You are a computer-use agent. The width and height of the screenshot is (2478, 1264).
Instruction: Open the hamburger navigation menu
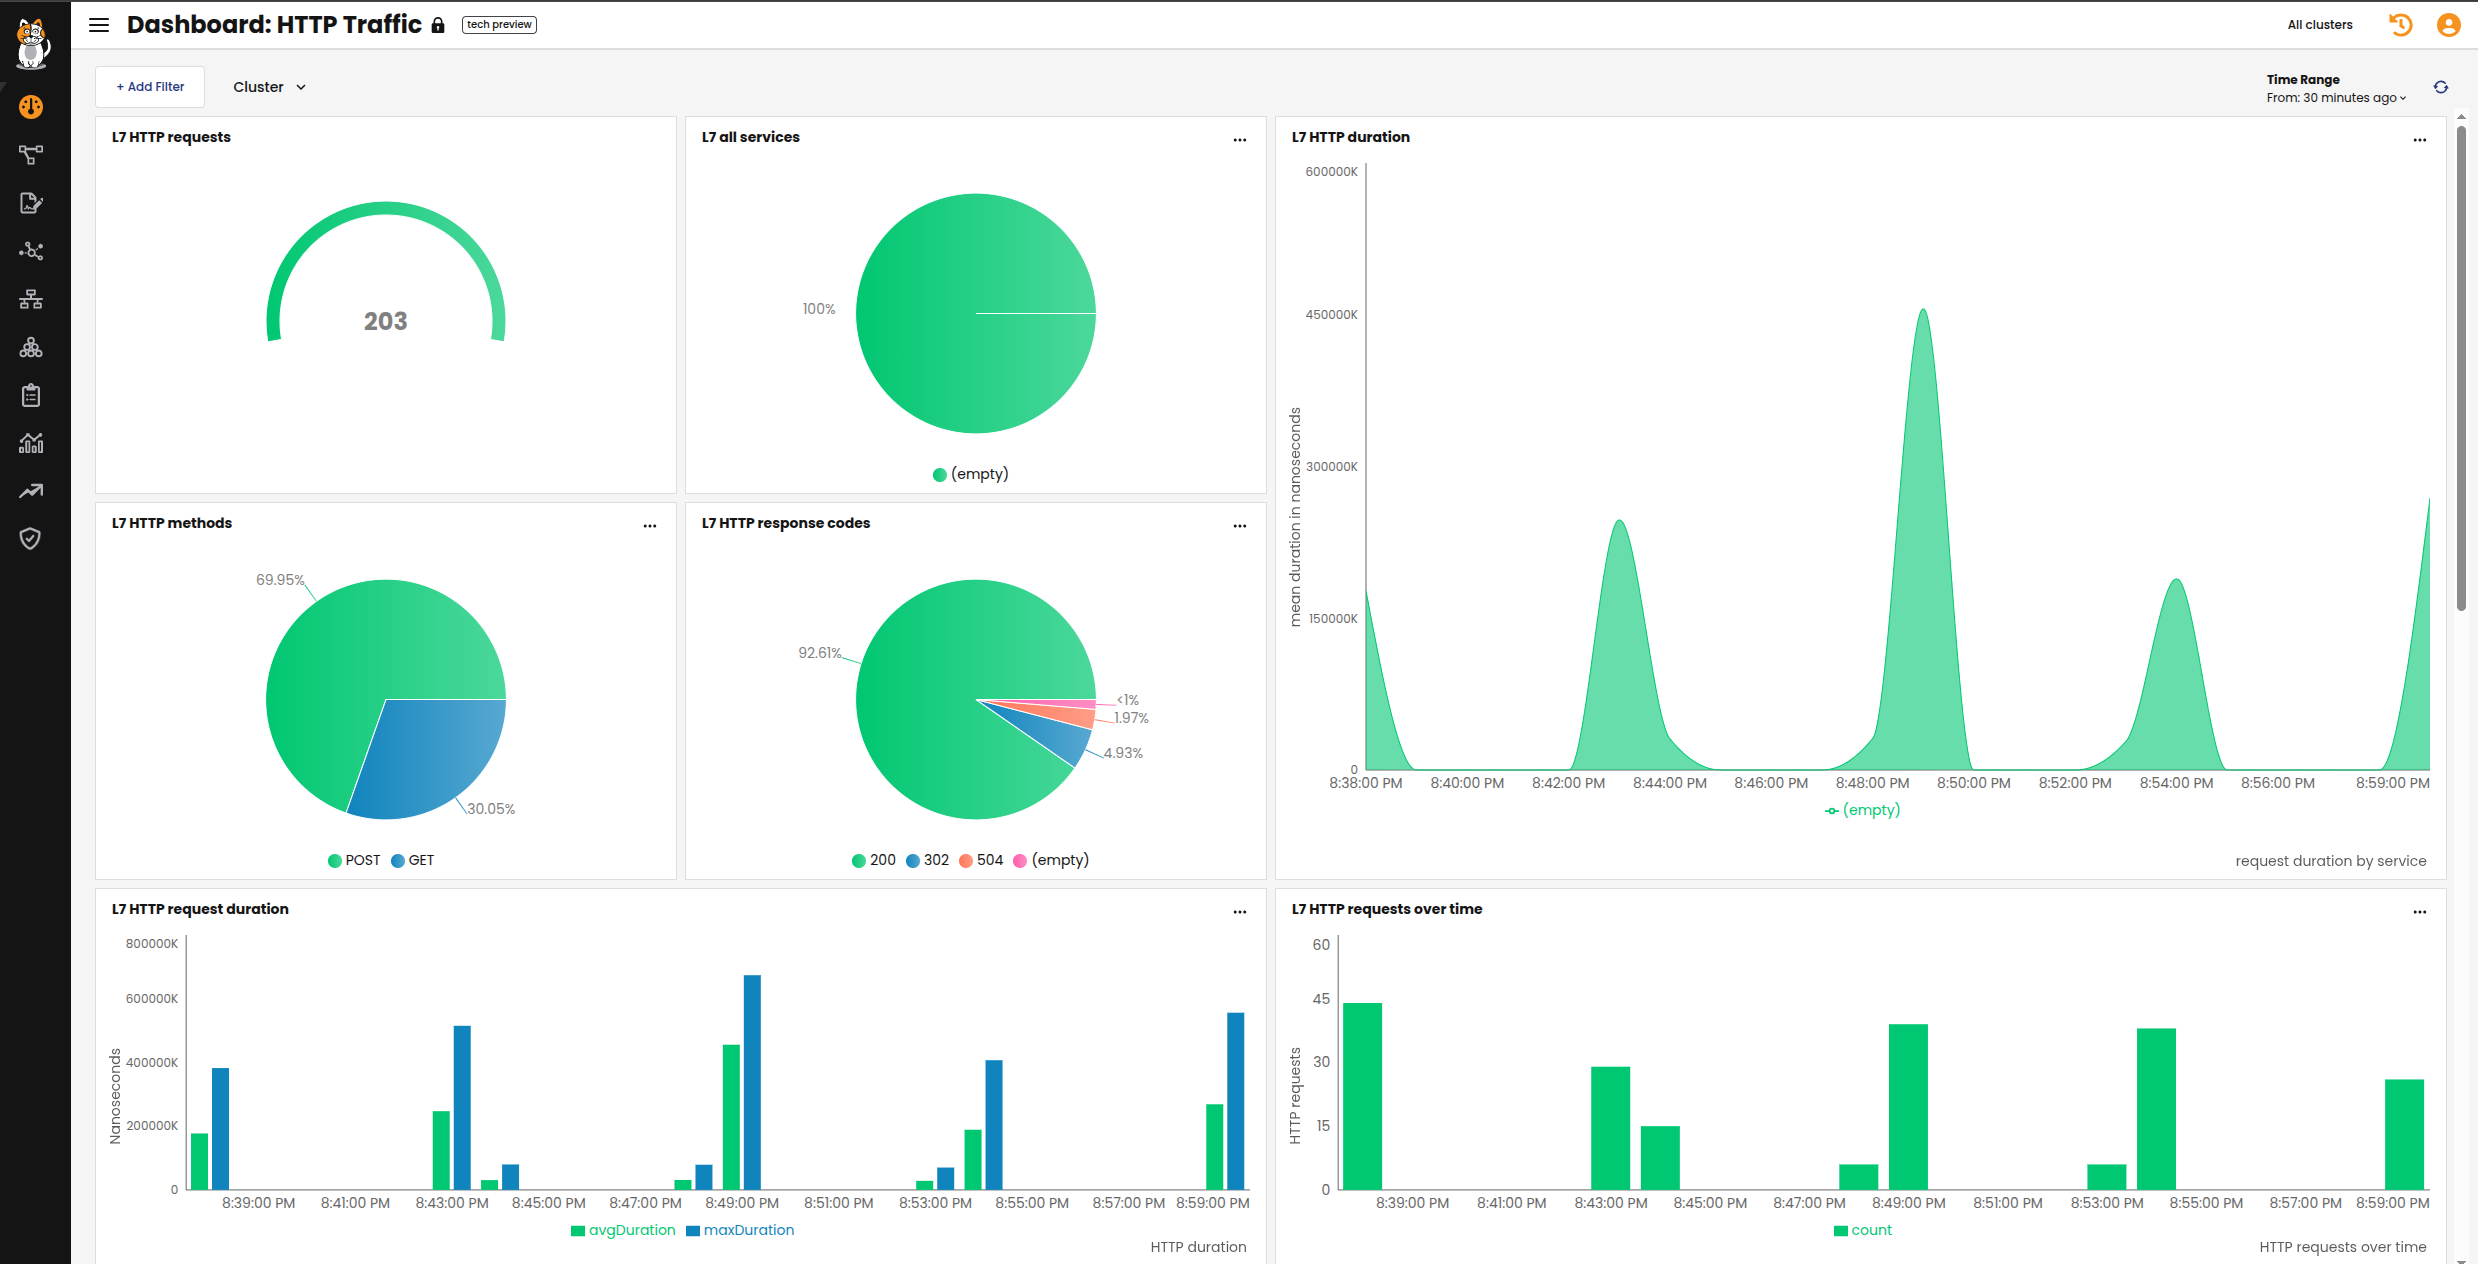click(x=98, y=25)
